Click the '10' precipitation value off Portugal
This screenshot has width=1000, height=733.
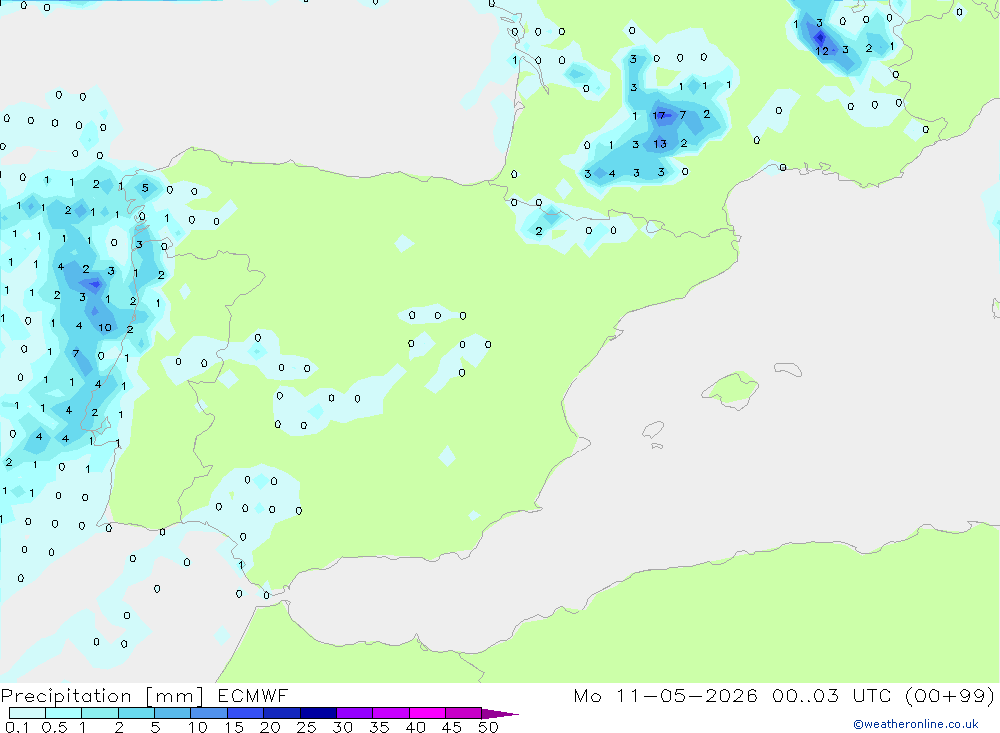click(105, 328)
